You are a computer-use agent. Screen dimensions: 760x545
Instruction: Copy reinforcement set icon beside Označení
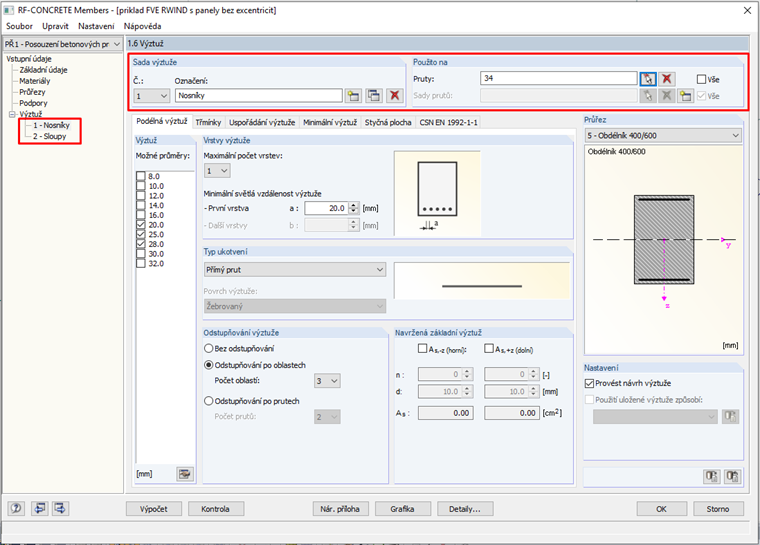(x=374, y=96)
